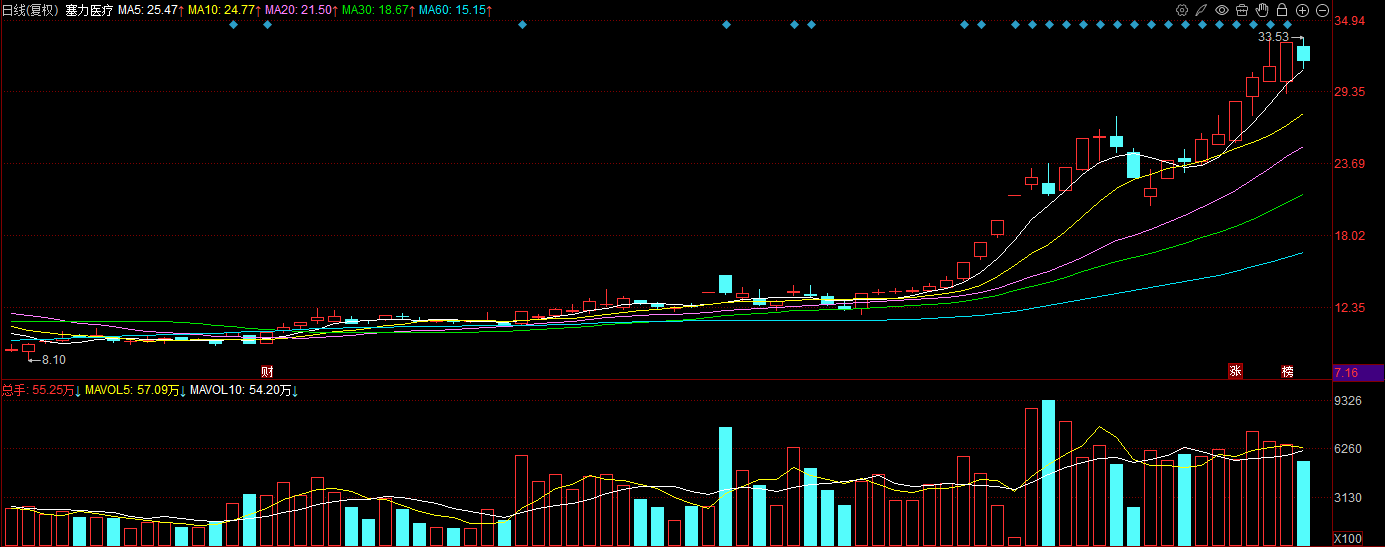Viewport: 1385px width, 547px height.
Task: Click the 33.53 high price annotation
Action: 1272,37
